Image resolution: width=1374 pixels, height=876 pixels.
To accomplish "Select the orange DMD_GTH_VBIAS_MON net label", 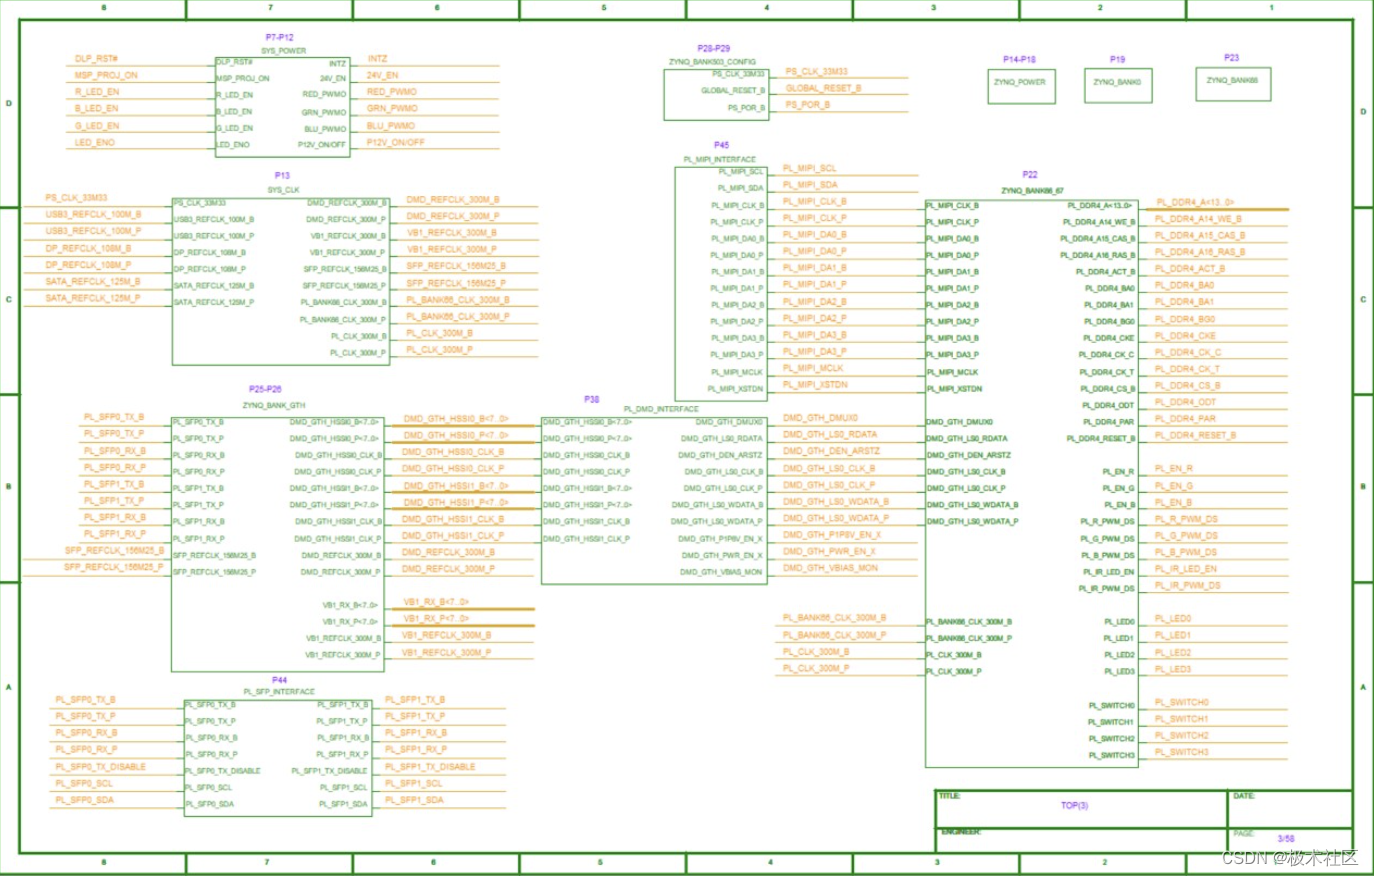I will 830,568.
